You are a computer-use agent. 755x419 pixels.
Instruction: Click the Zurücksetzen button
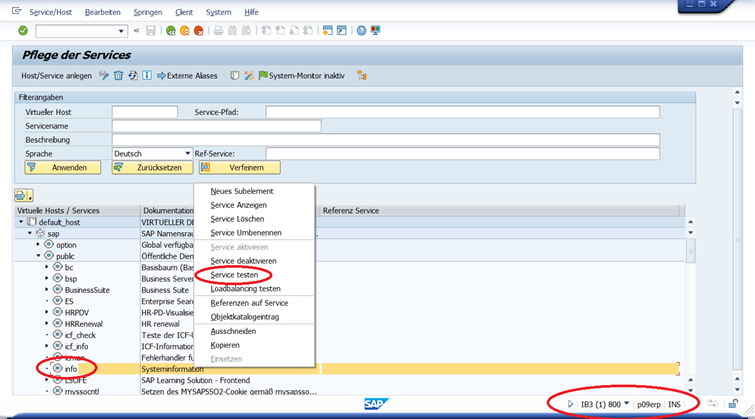(x=152, y=168)
